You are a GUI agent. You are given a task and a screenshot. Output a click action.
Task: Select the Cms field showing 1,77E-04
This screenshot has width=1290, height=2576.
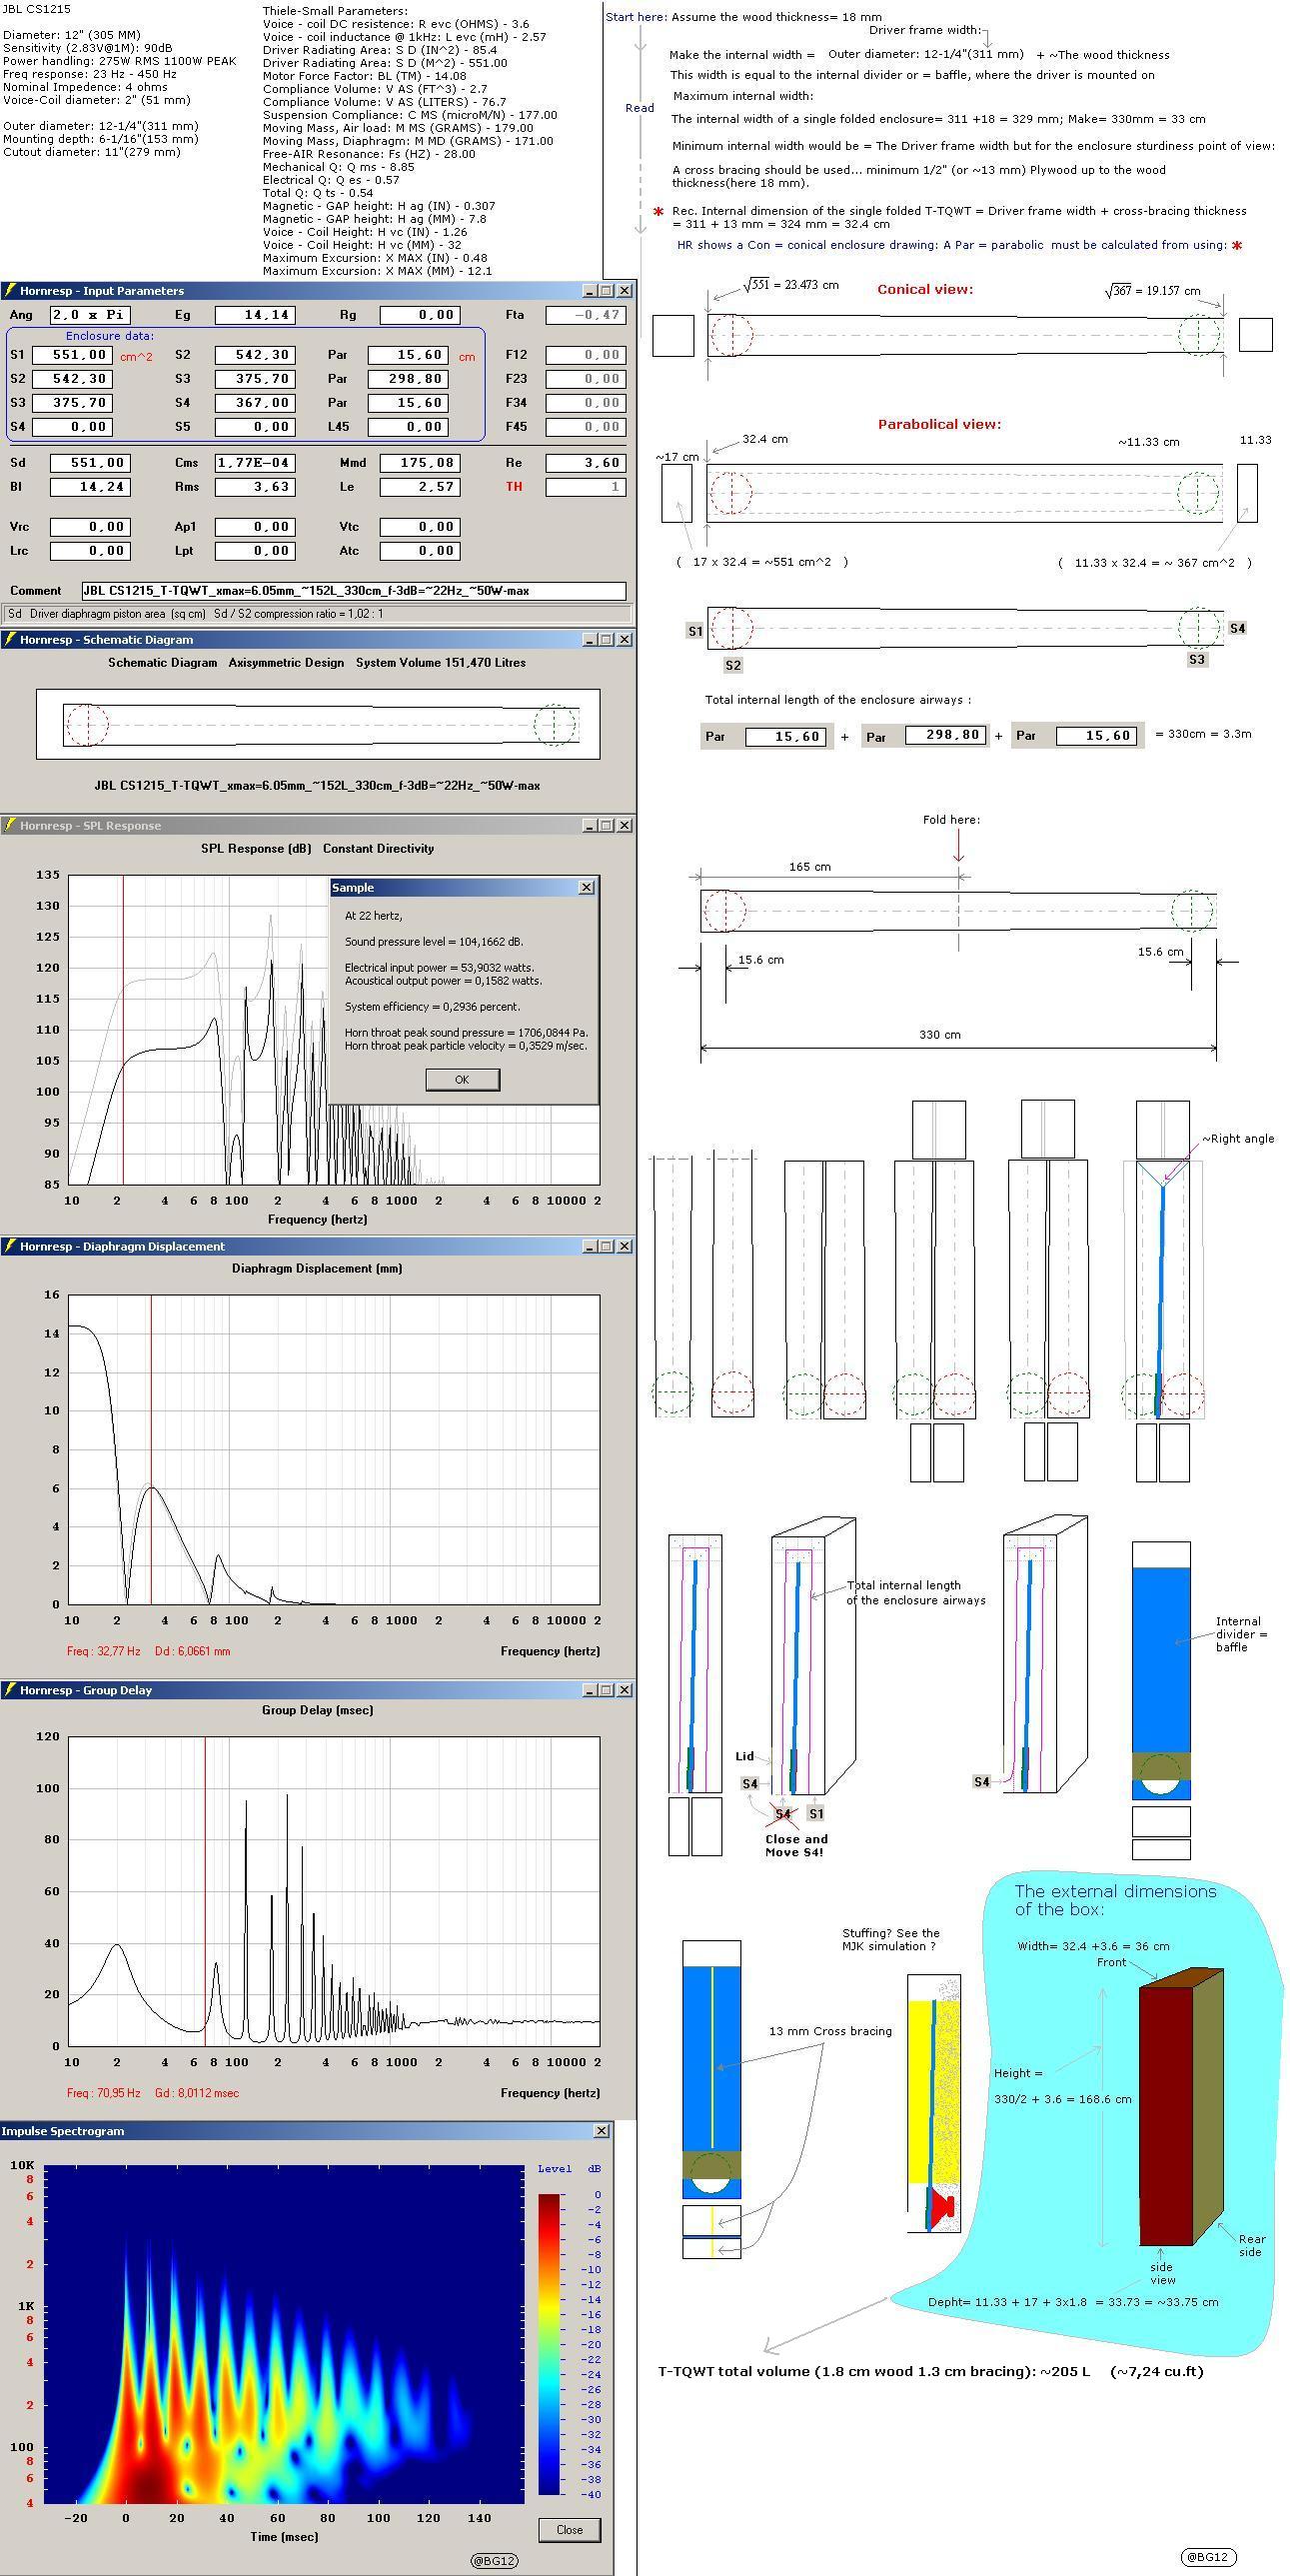pyautogui.click(x=255, y=463)
